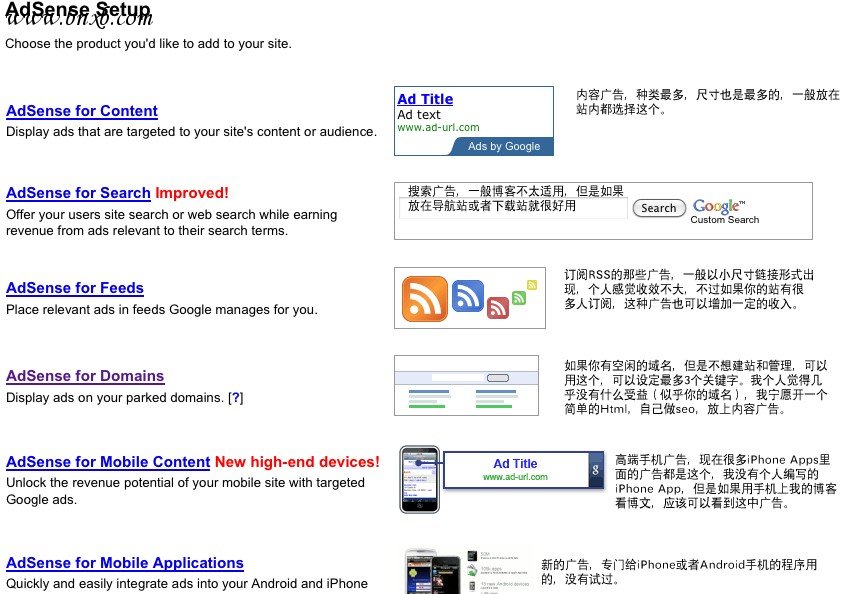The width and height of the screenshot is (844, 594).
Task: Click the custom search input field
Action: (x=513, y=208)
